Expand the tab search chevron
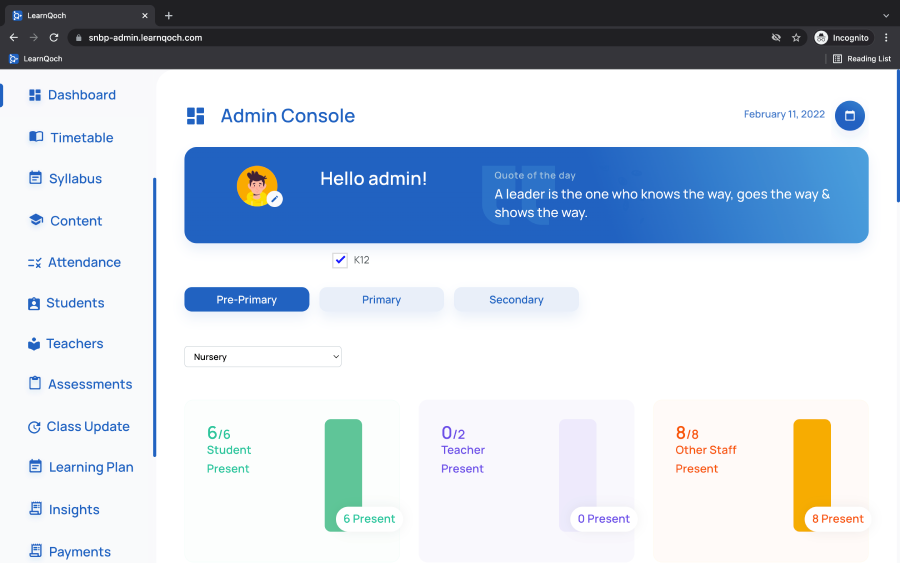900x563 pixels. click(x=886, y=15)
